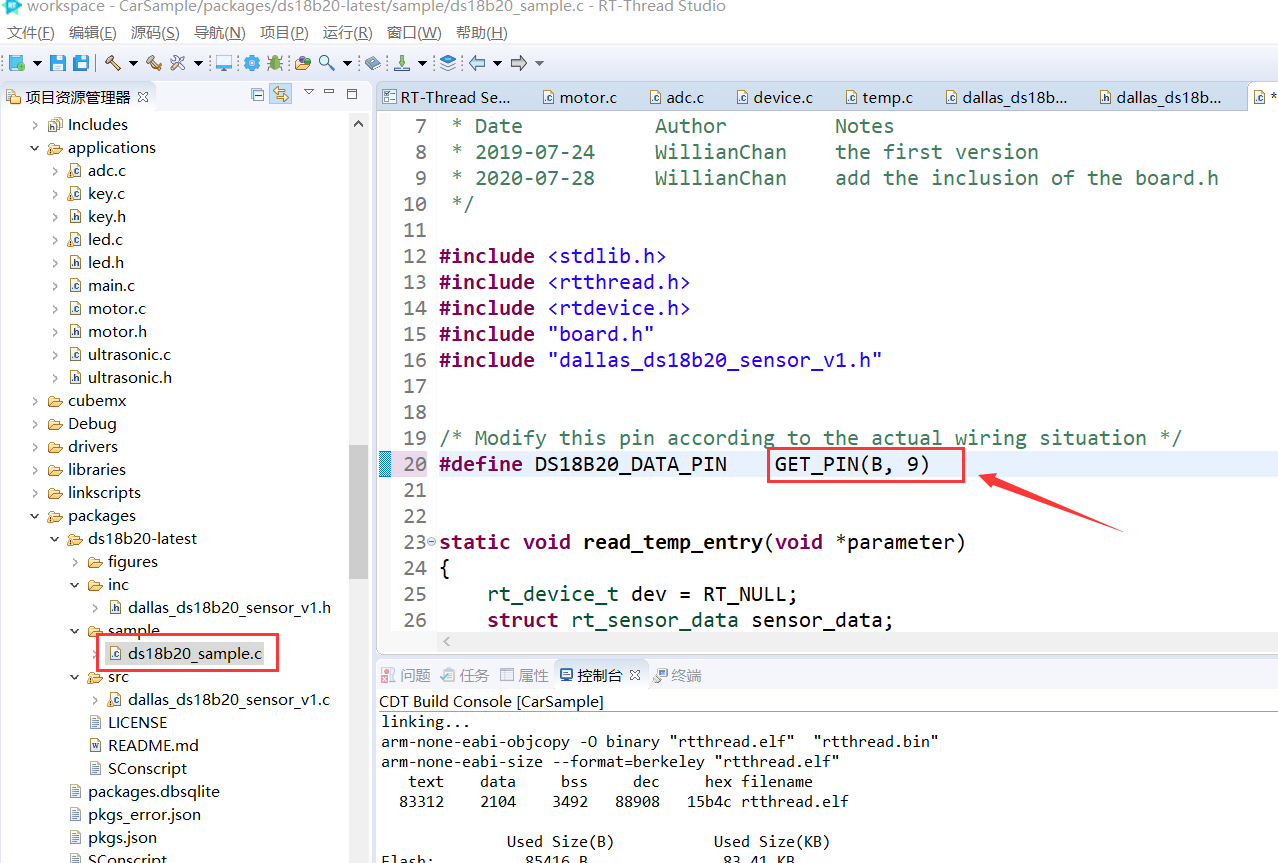
Task: Open the New project dropdown arrow
Action: click(37, 63)
